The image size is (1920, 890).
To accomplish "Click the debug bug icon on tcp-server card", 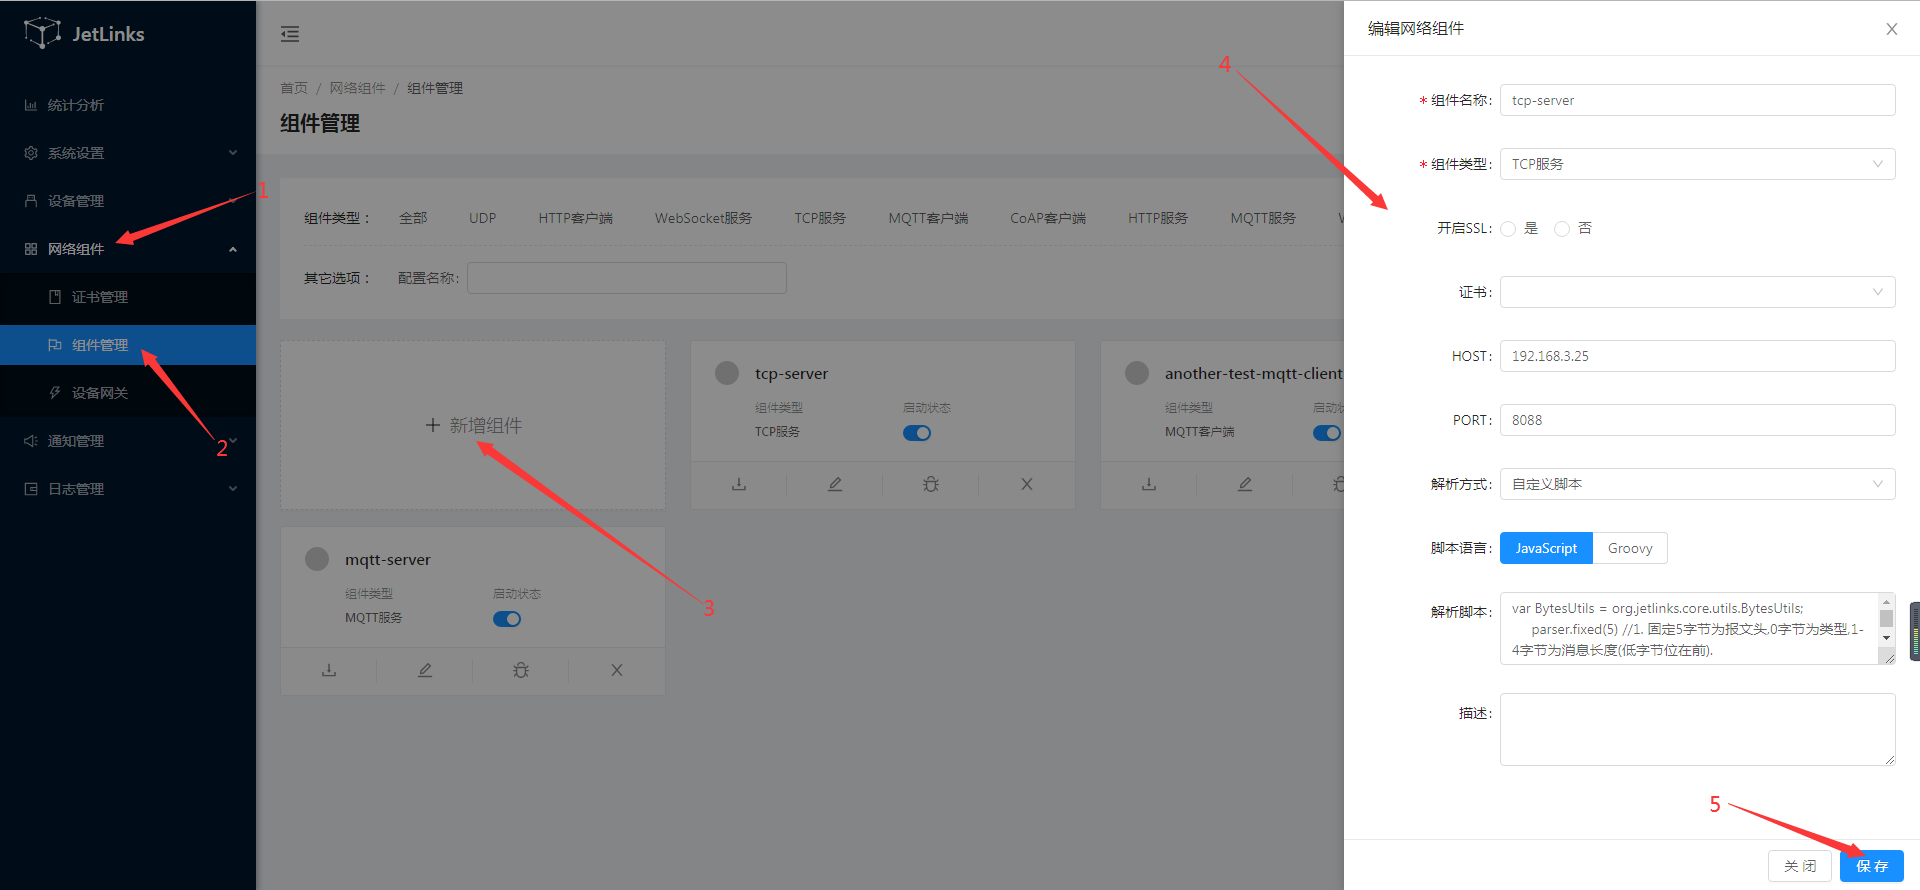I will [x=931, y=484].
